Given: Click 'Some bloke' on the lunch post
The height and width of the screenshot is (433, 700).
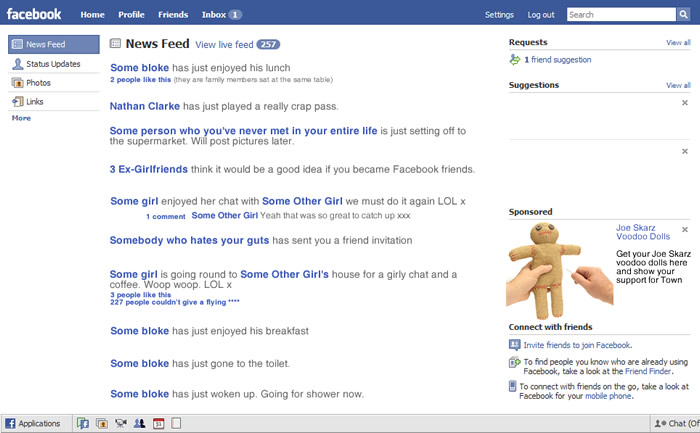Looking at the screenshot, I should (140, 67).
